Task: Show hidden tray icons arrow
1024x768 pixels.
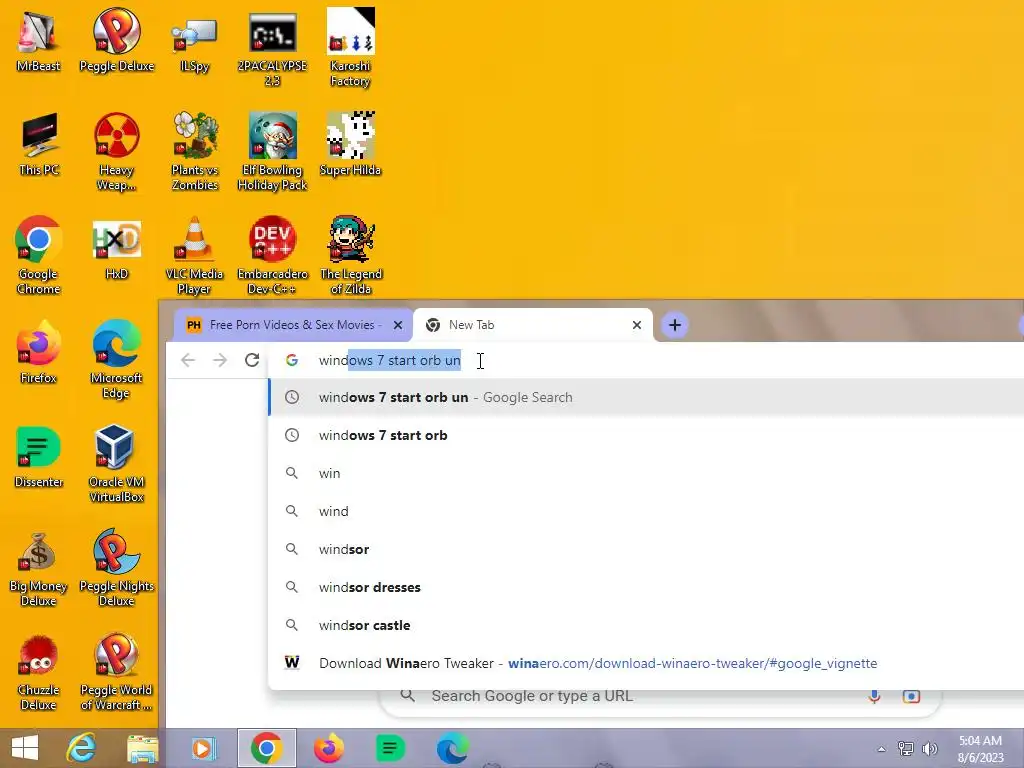Action: click(881, 749)
